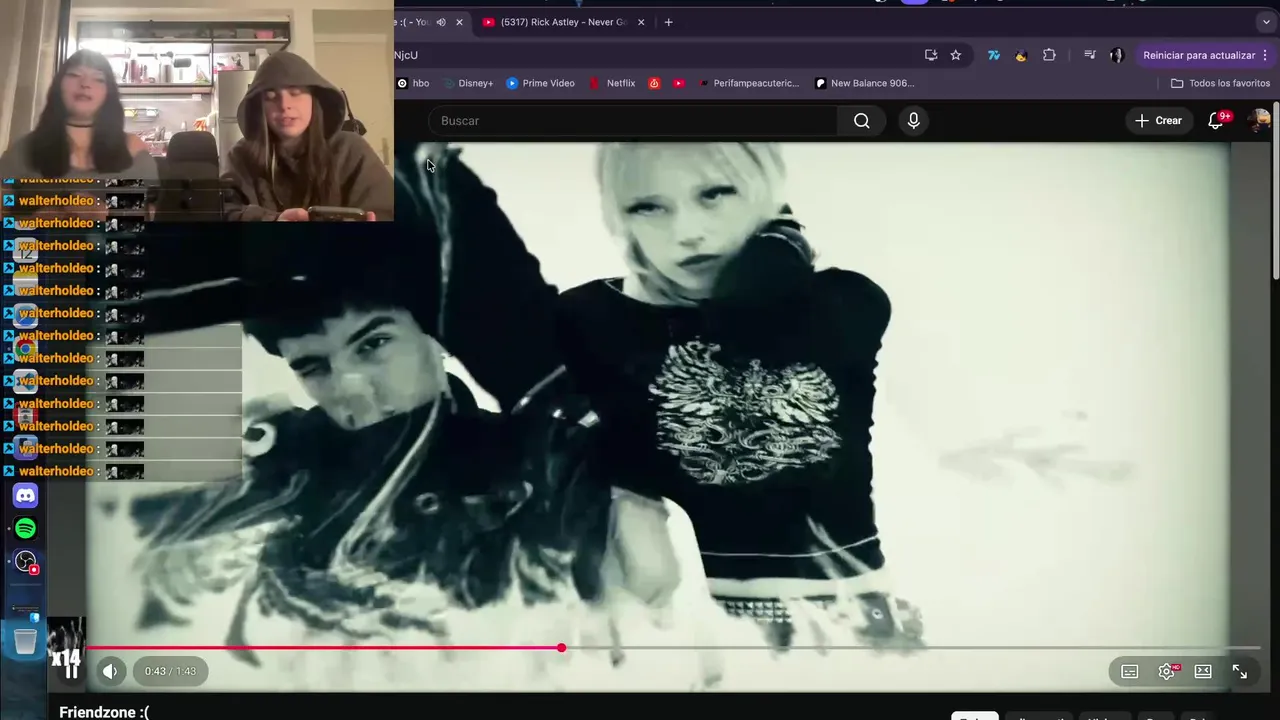Screen dimensions: 1280x720
Task: Open the Disney+ bookmark
Action: point(468,83)
